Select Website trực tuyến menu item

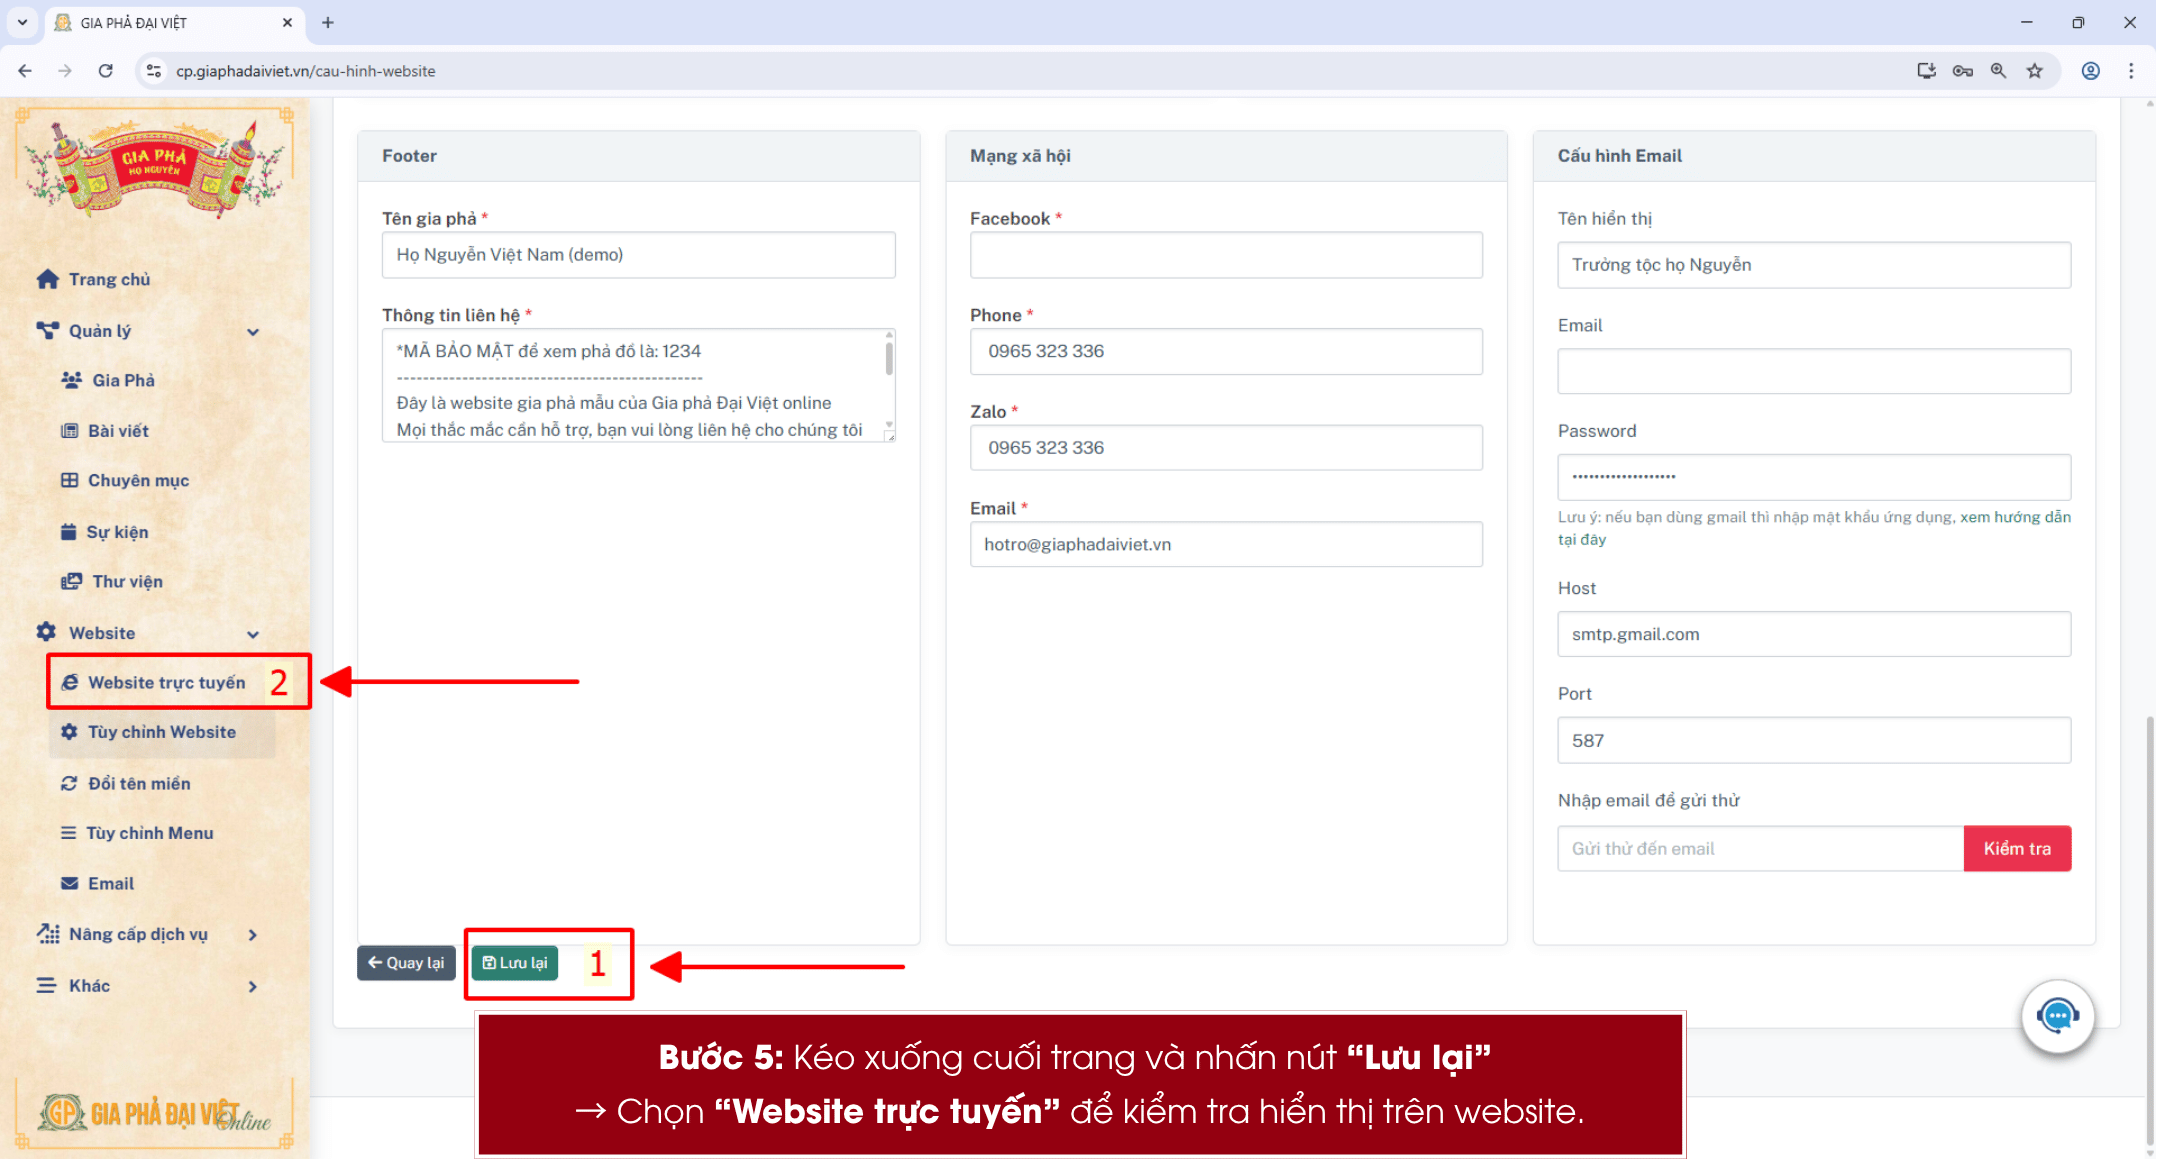(x=166, y=683)
